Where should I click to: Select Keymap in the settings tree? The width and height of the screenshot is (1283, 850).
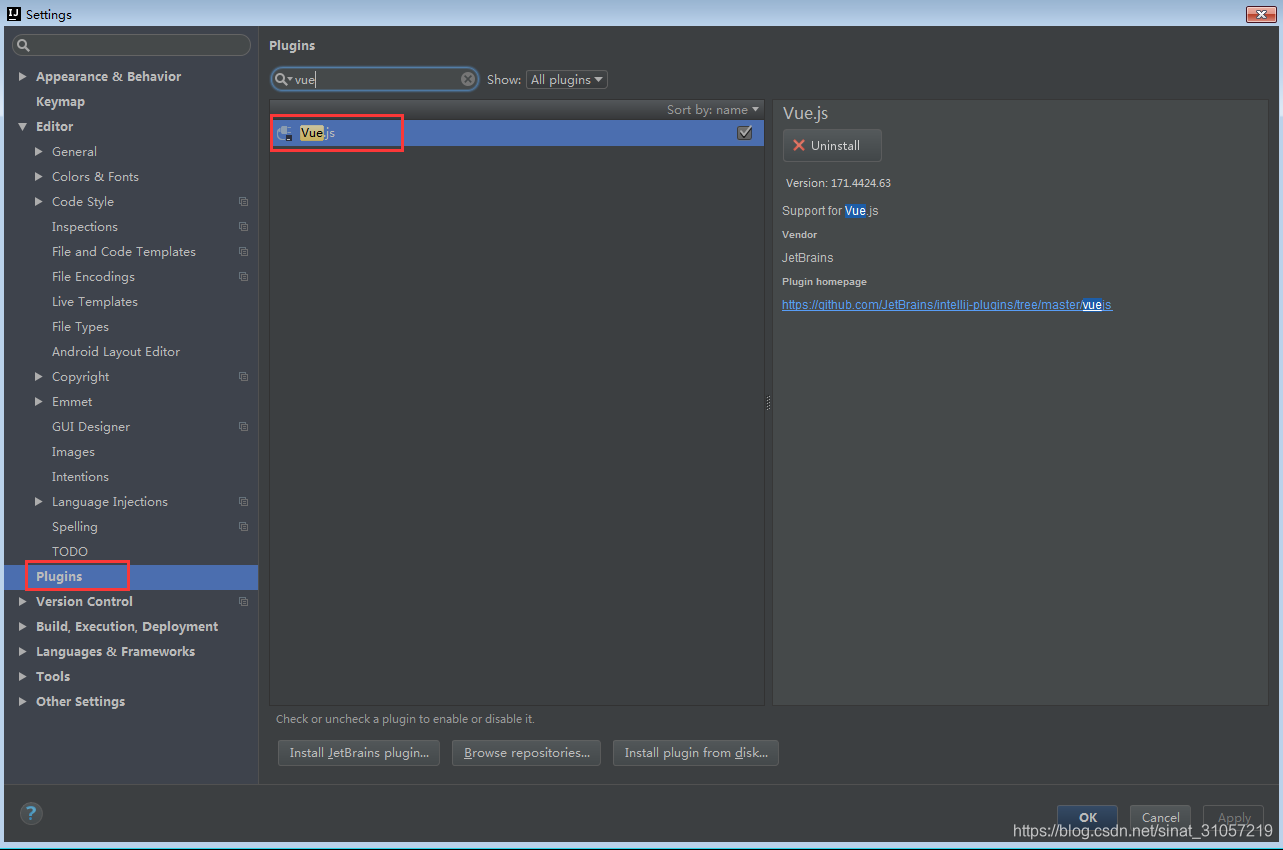60,101
